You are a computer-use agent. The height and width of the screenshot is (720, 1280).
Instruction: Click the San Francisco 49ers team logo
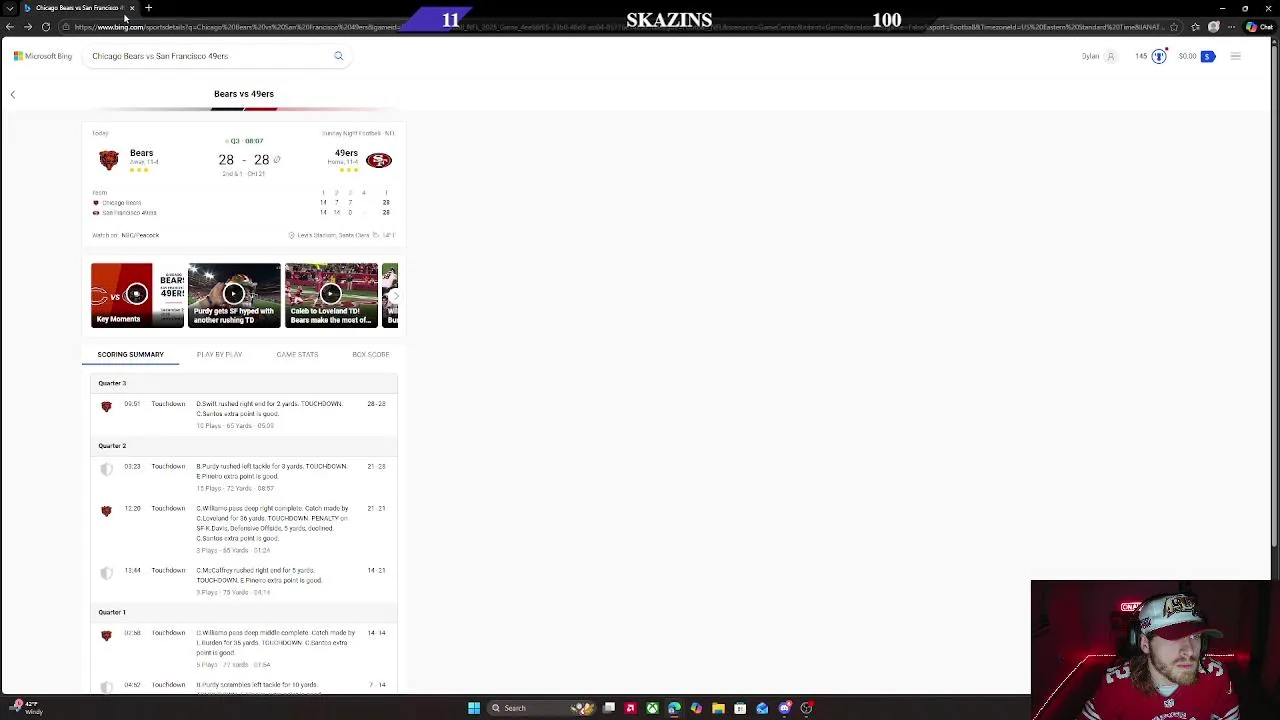[x=379, y=160]
